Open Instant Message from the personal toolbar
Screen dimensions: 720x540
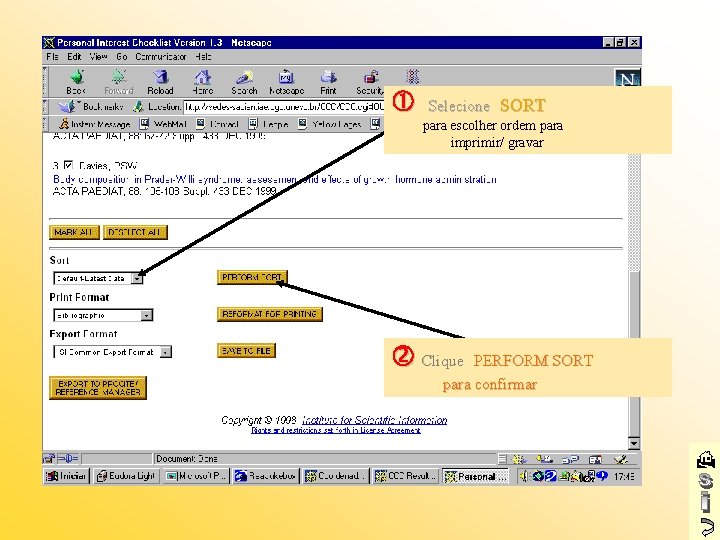(x=95, y=124)
